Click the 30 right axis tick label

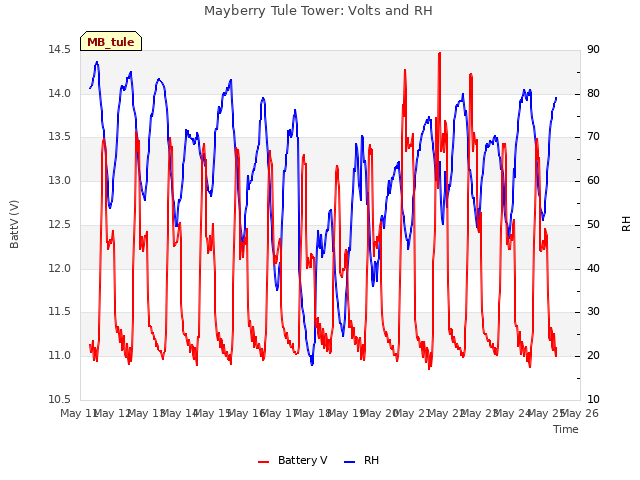(x=593, y=312)
